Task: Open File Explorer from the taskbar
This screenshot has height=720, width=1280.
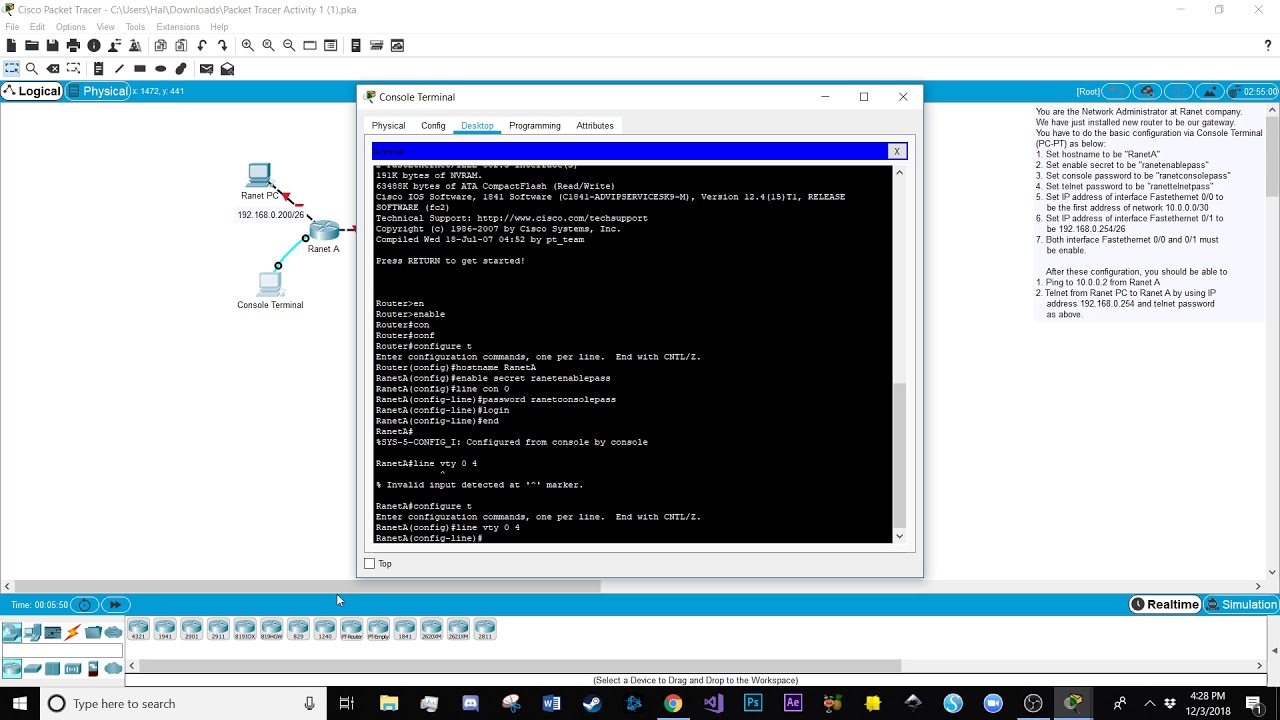Action: click(x=389, y=703)
